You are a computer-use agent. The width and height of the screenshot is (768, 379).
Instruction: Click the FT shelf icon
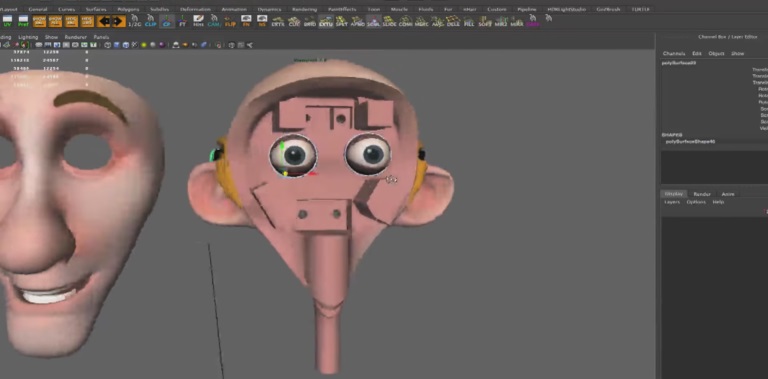click(x=183, y=21)
